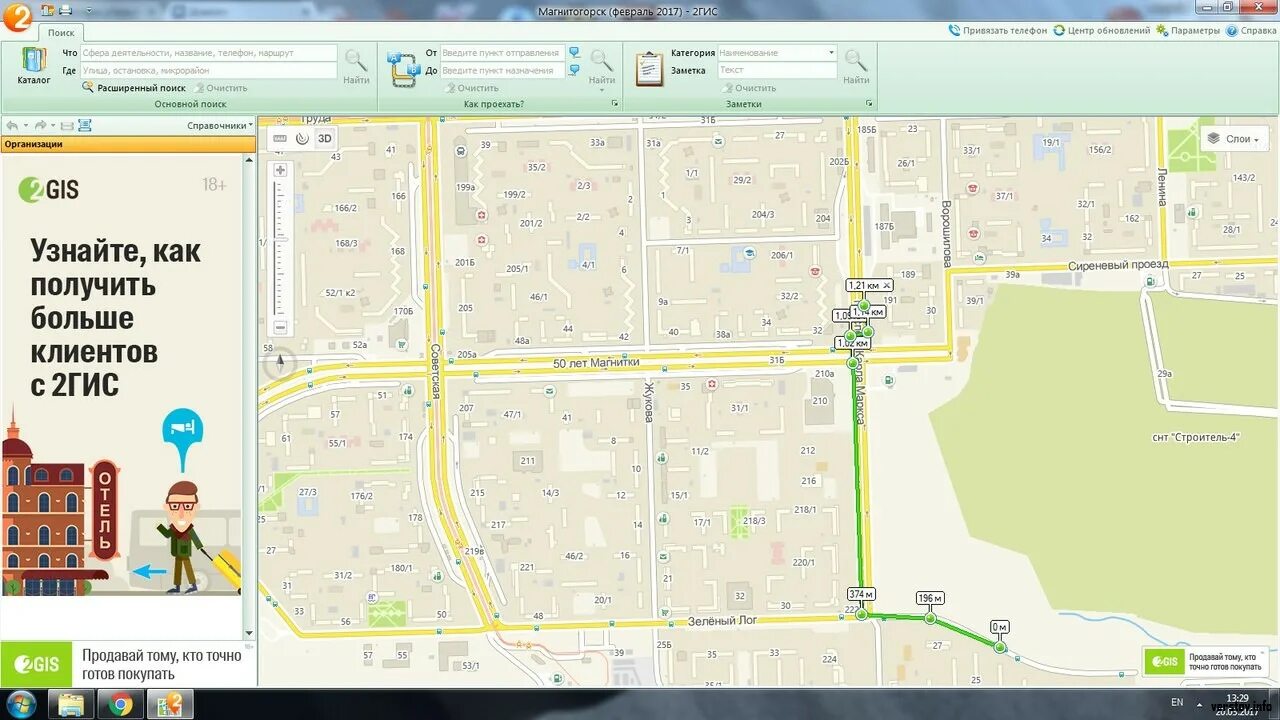Zoom in with the plus button
1280x720 pixels.
[280, 170]
